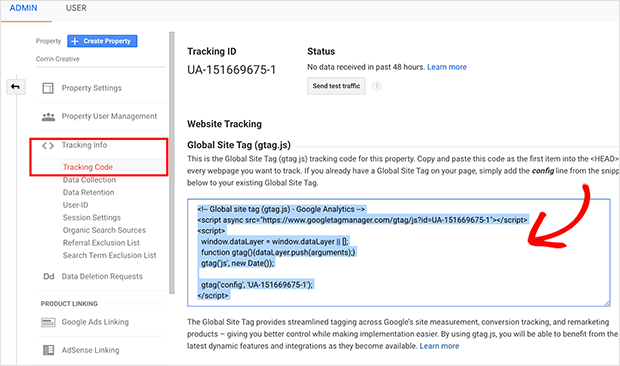Open Property Settings
This screenshot has height=366, width=620.
[x=91, y=88]
